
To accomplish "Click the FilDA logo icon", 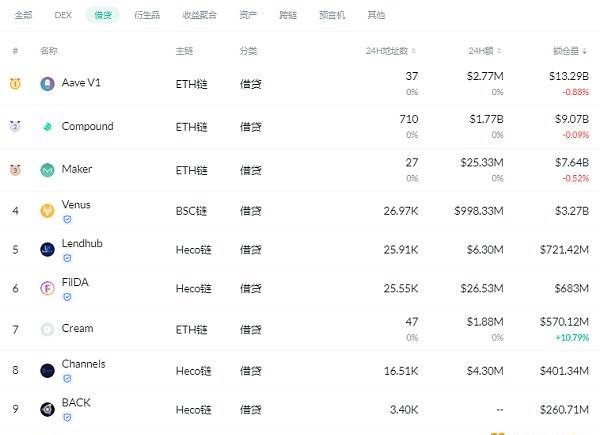I will click(x=47, y=288).
